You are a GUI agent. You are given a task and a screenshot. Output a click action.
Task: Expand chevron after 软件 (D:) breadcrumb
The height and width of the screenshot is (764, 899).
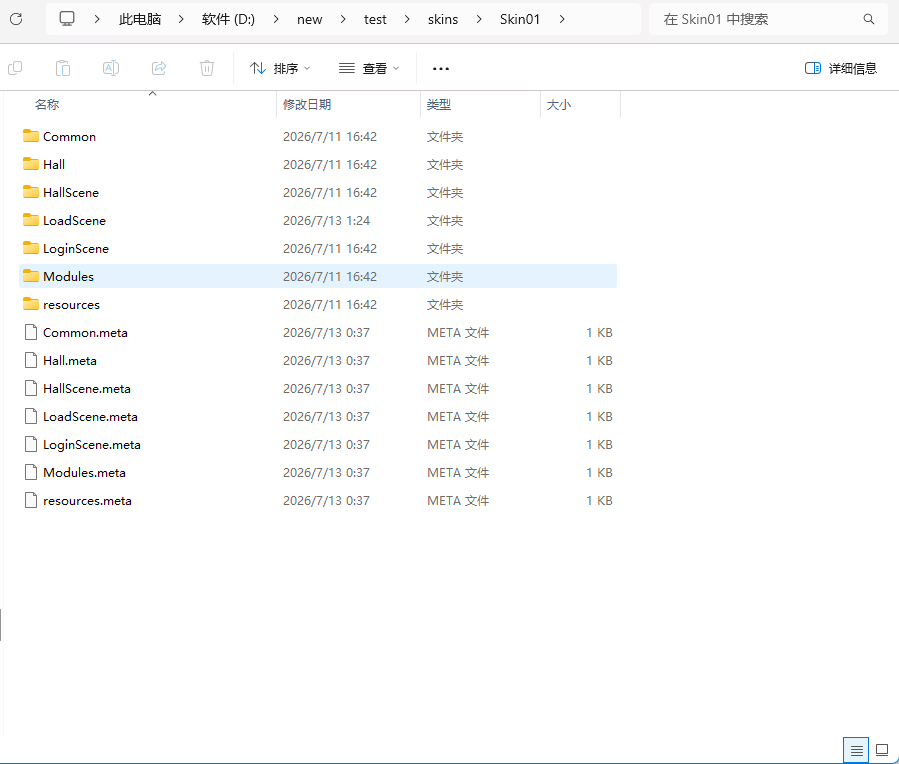tap(276, 19)
